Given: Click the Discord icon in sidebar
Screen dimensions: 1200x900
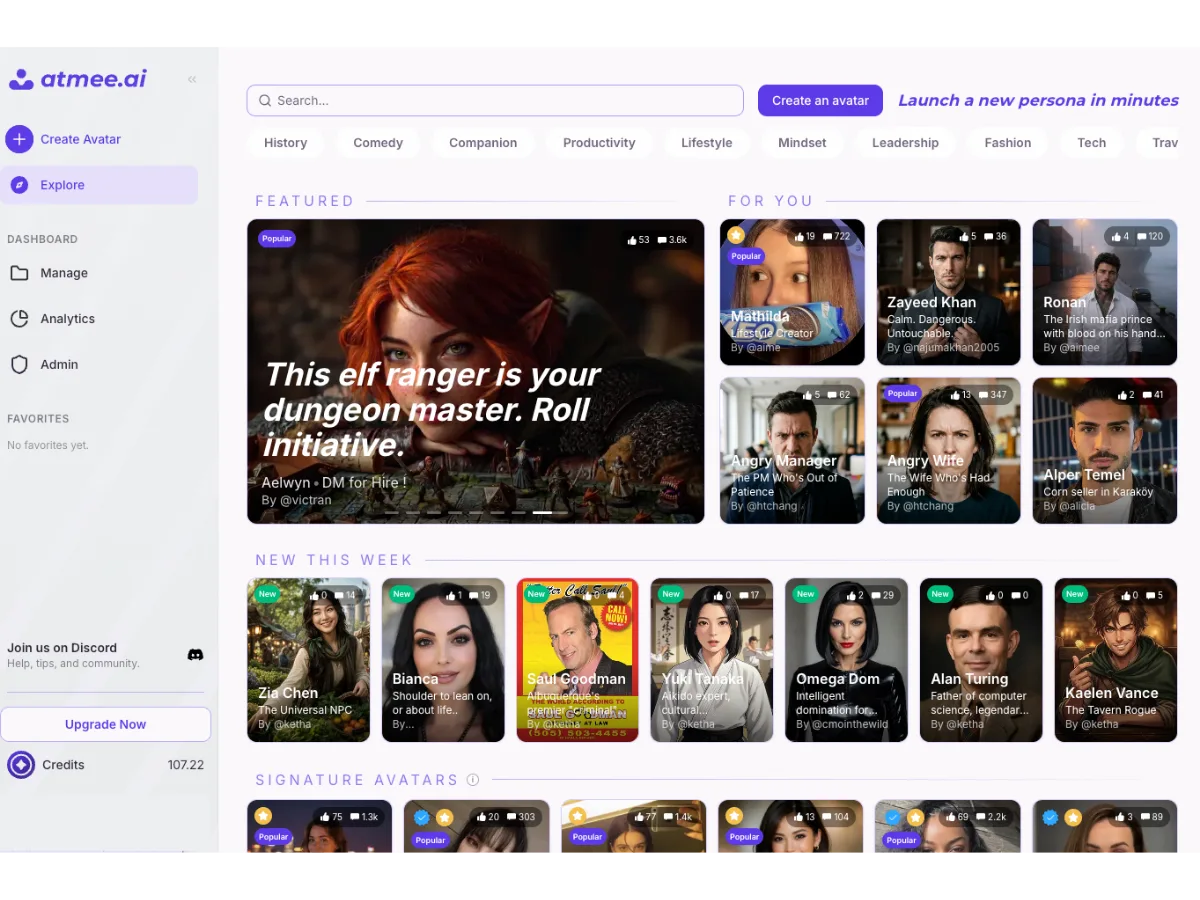Looking at the screenshot, I should [196, 655].
